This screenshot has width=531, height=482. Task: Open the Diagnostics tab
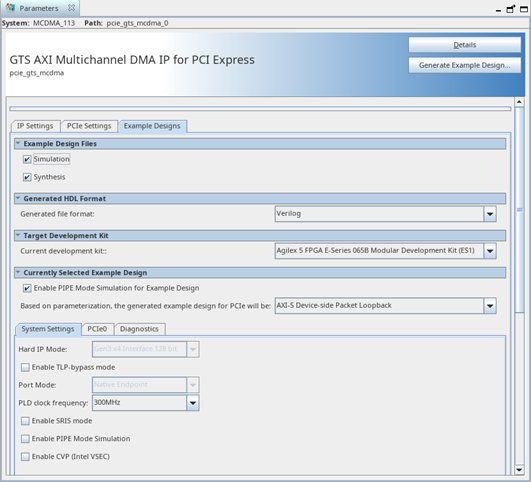coord(140,329)
